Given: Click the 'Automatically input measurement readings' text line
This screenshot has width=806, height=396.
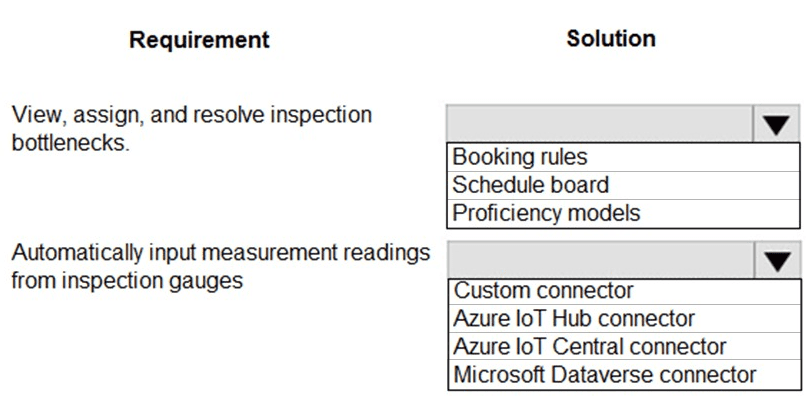Looking at the screenshot, I should click(221, 253).
